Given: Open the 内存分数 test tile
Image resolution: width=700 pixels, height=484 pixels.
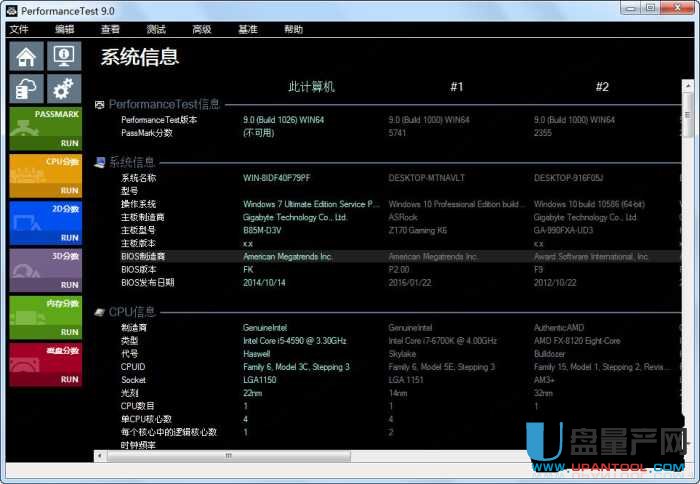Looking at the screenshot, I should (45, 310).
